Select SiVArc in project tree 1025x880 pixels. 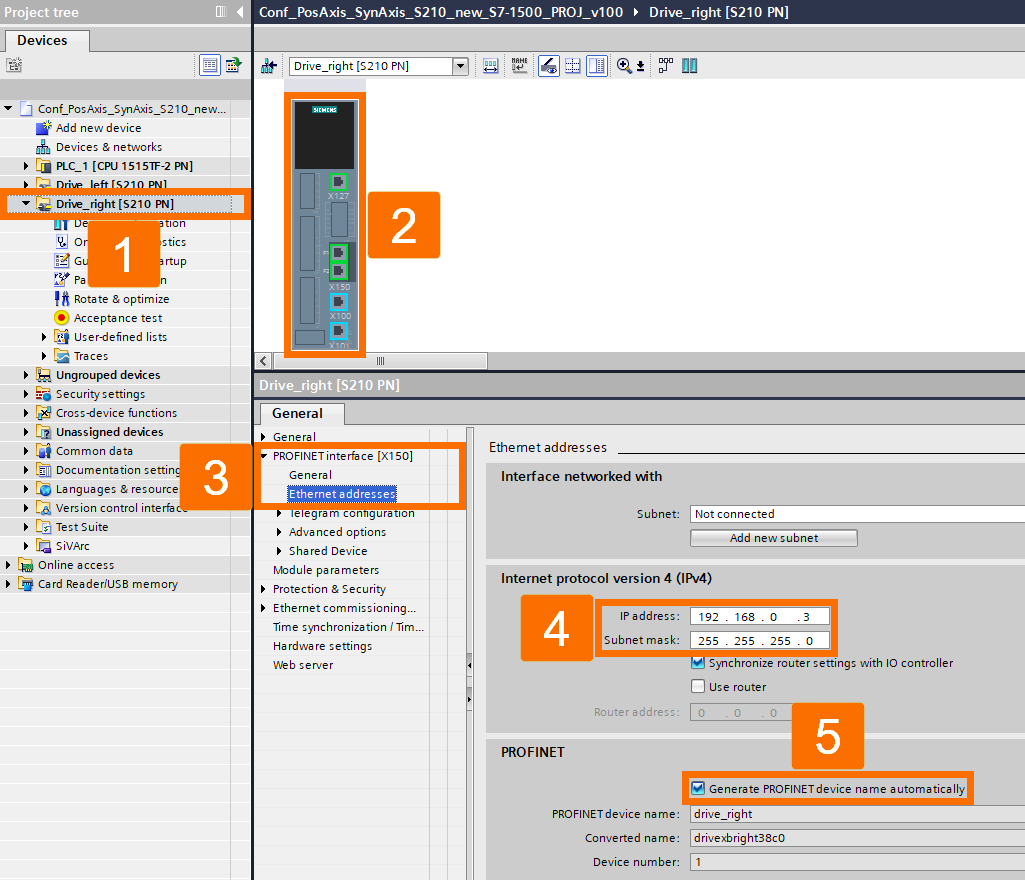pos(73,546)
